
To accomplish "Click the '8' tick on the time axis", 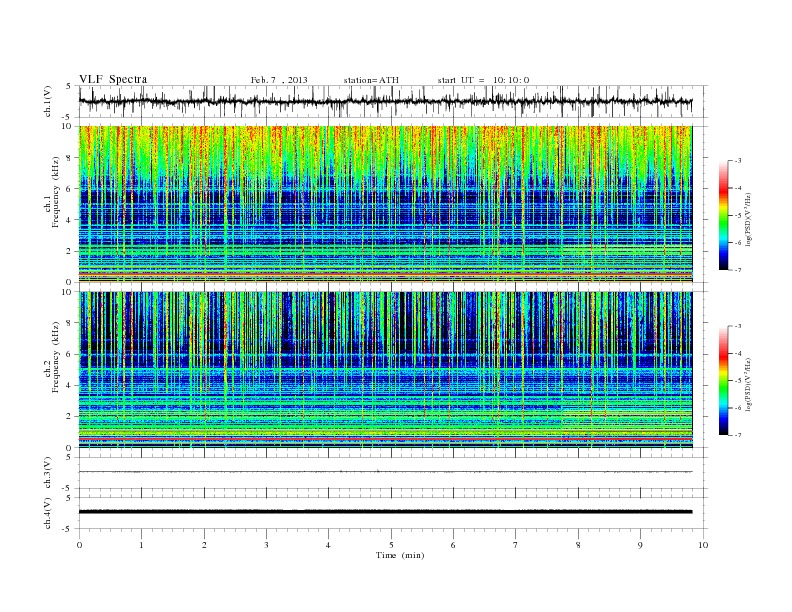I will click(x=578, y=545).
